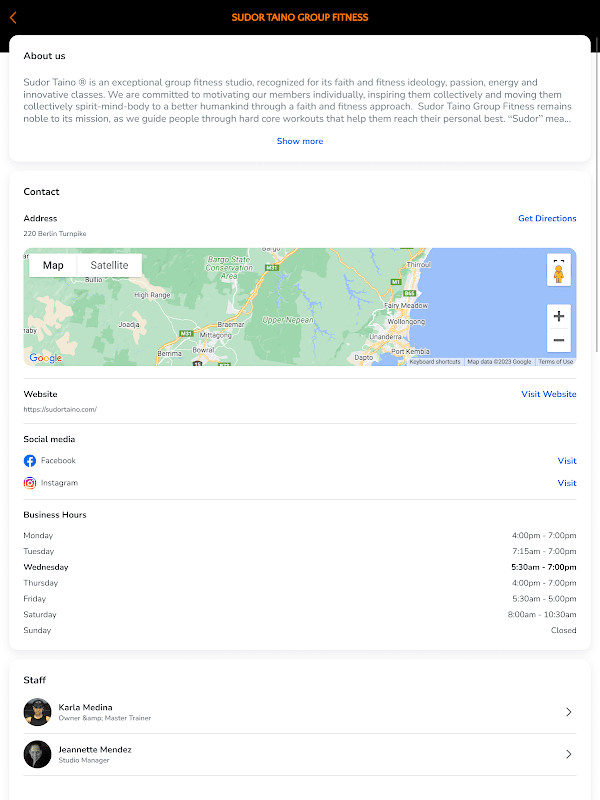Viewport: 600px width, 800px height.
Task: Click the Visit Website link
Action: [549, 394]
